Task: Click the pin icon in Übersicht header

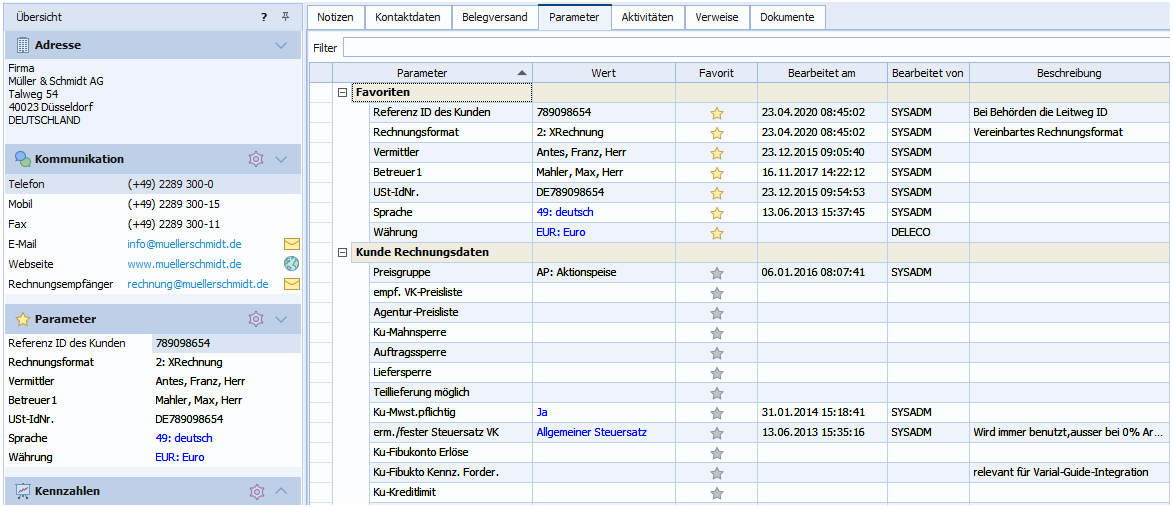Action: tap(286, 17)
